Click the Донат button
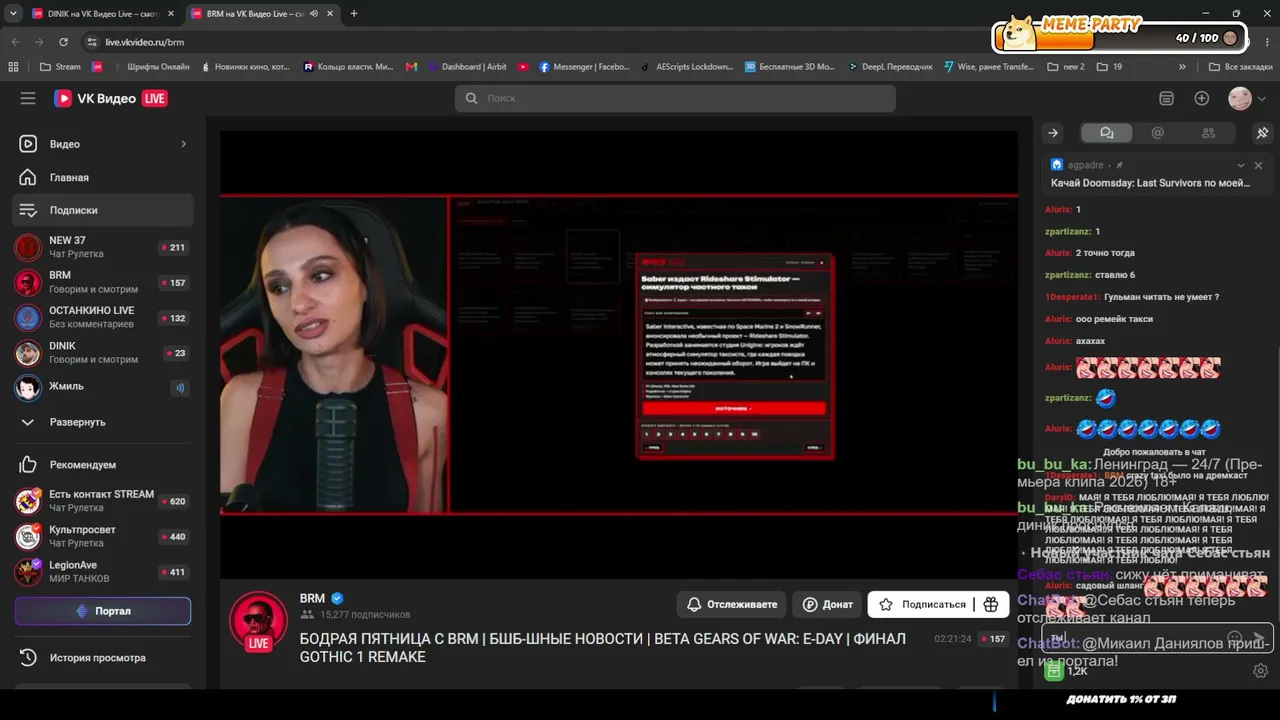 coord(827,604)
